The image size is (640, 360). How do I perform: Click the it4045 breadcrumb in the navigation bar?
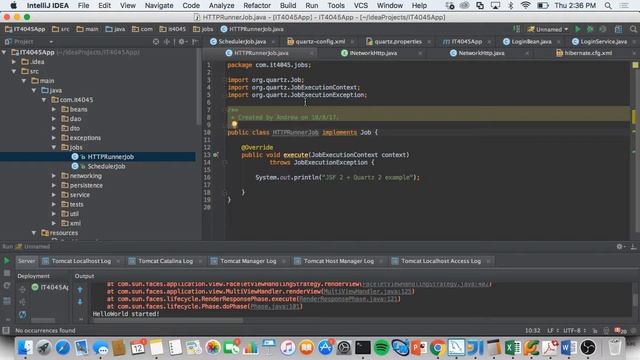[x=173, y=29]
